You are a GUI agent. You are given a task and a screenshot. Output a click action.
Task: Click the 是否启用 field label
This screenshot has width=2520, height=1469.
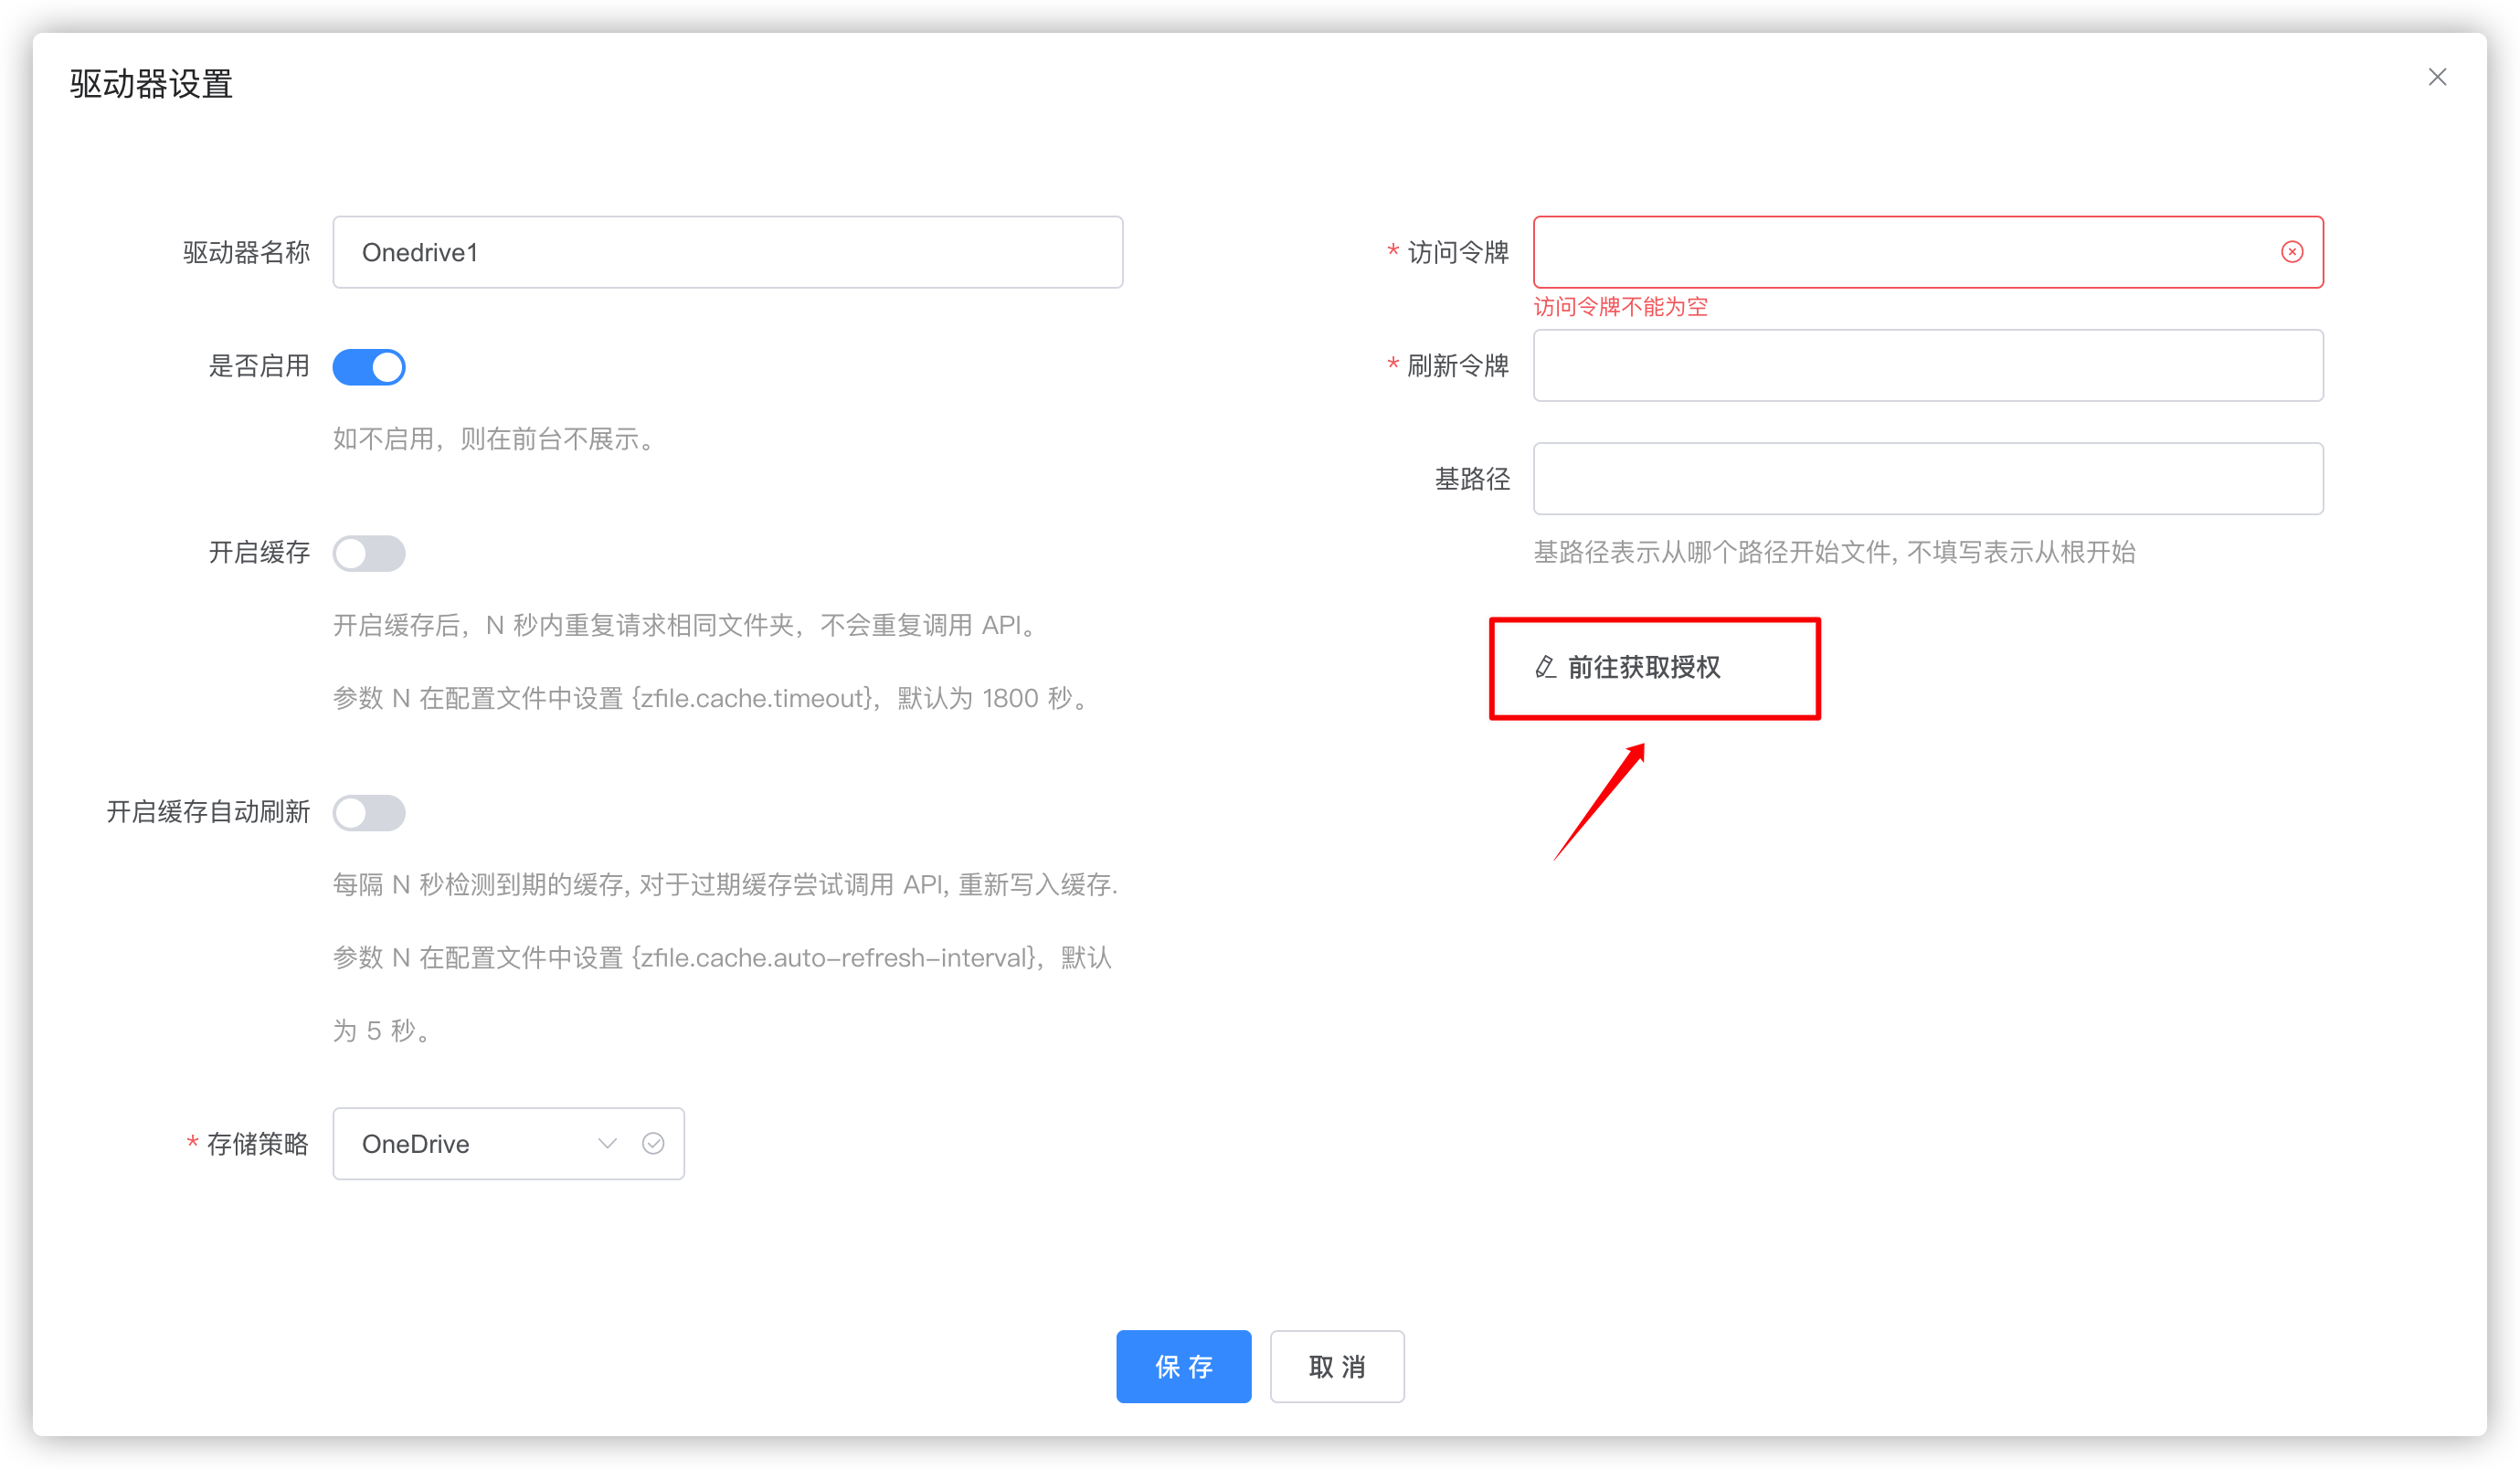point(258,366)
